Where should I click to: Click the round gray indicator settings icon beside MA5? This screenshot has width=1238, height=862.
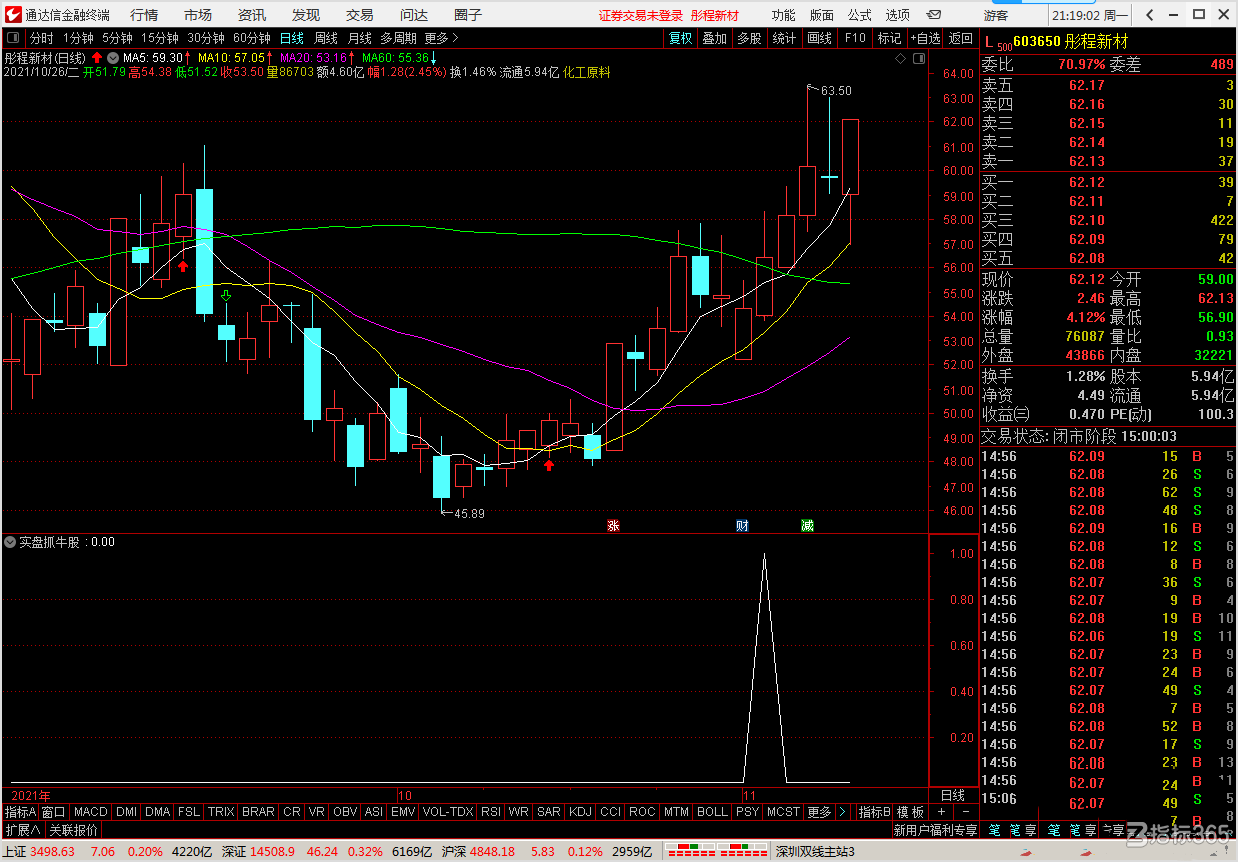click(113, 58)
